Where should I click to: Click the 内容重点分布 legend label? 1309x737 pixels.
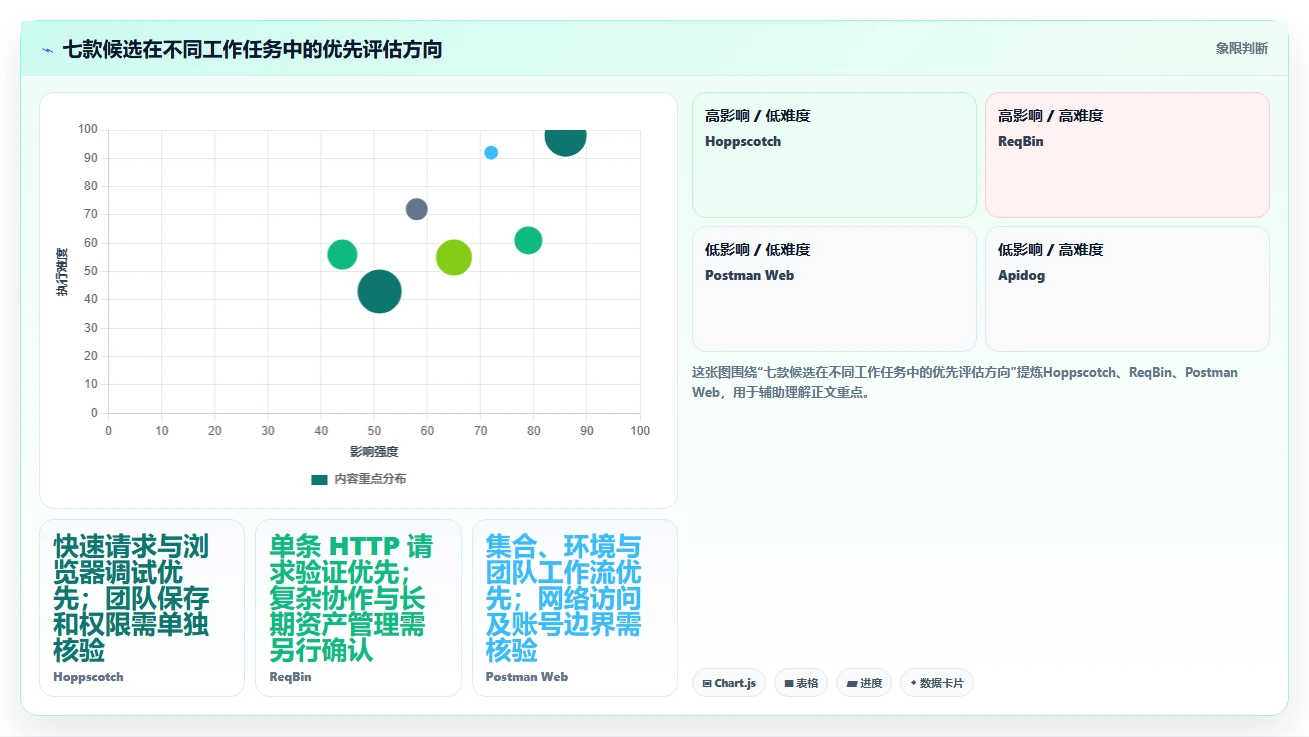[370, 479]
